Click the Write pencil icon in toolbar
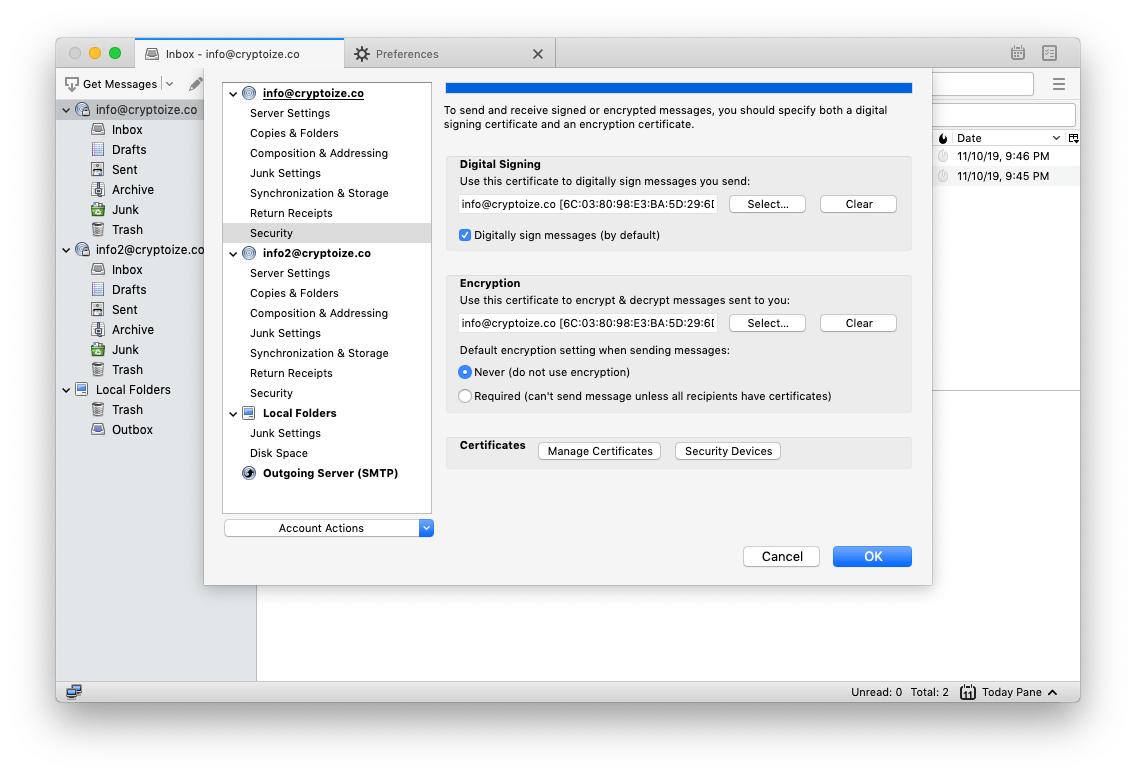 [196, 84]
